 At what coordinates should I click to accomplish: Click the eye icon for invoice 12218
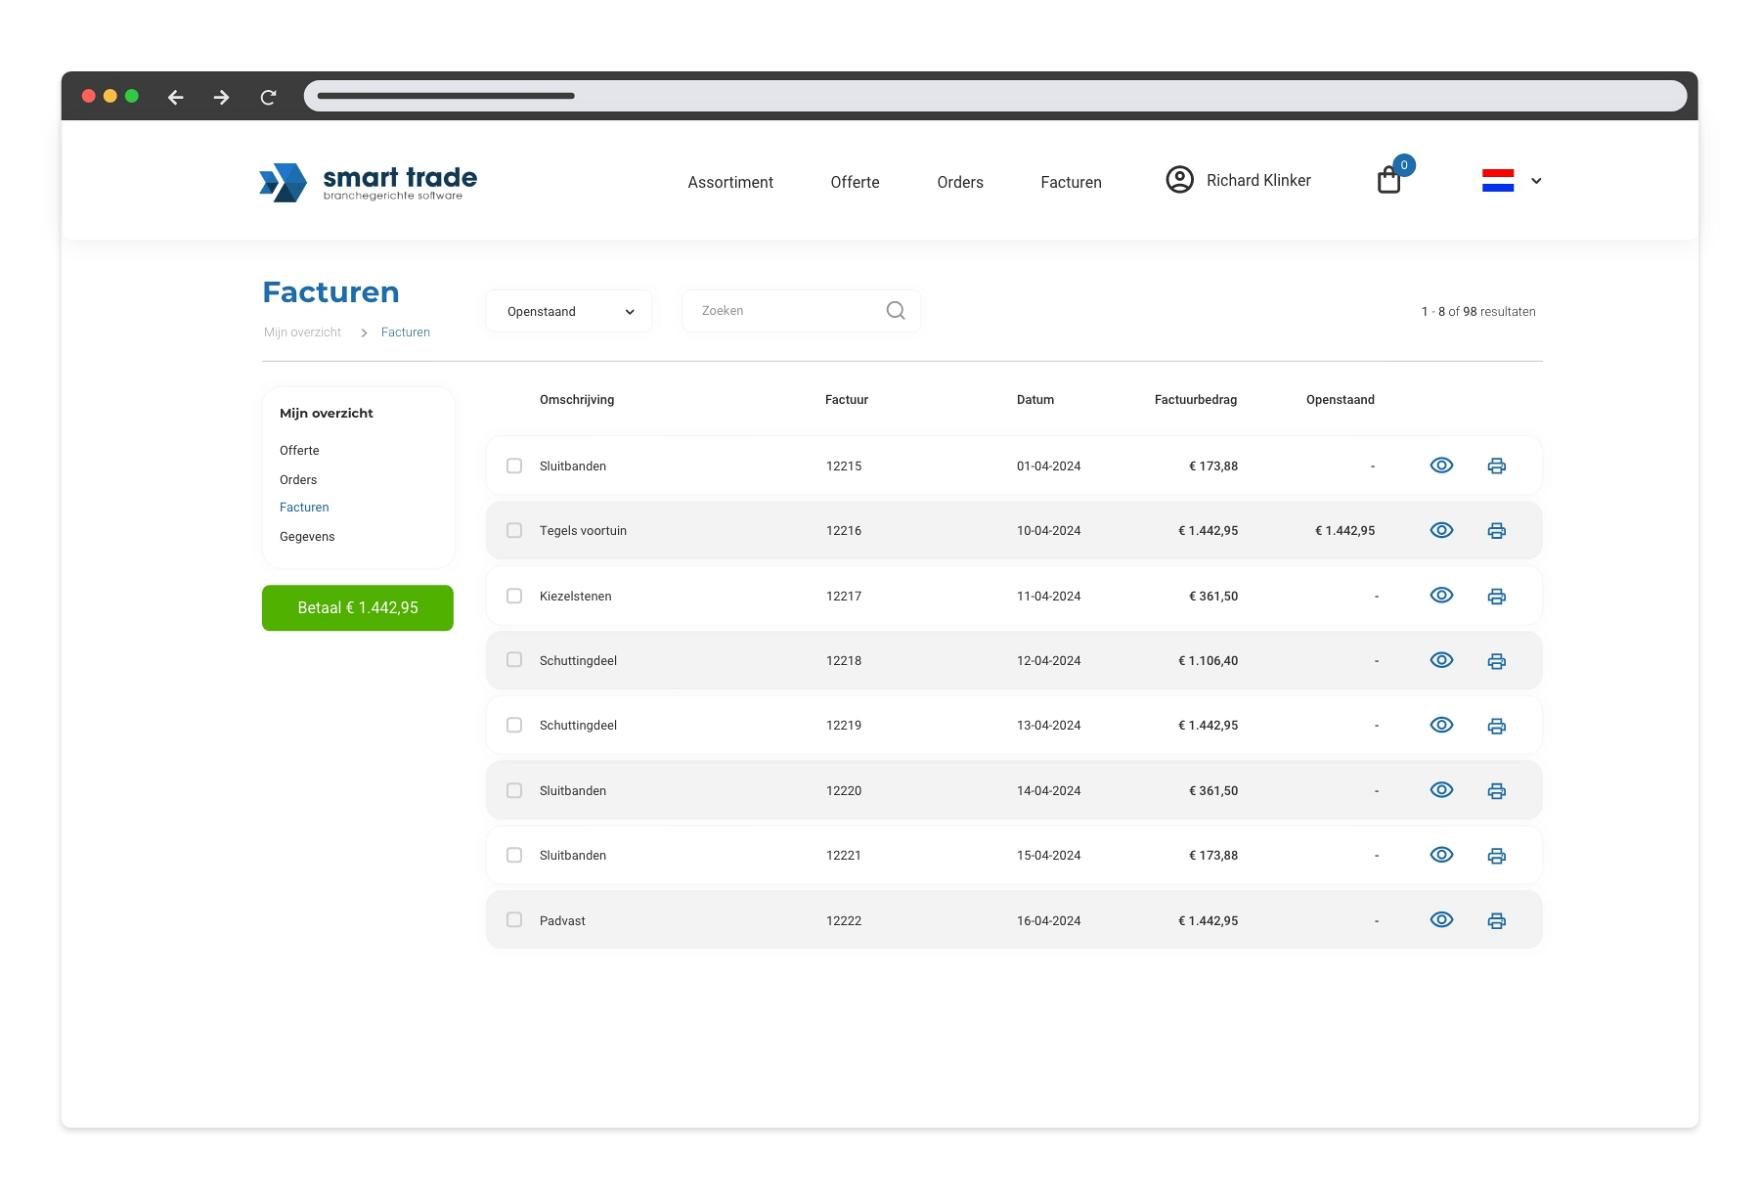pos(1441,660)
